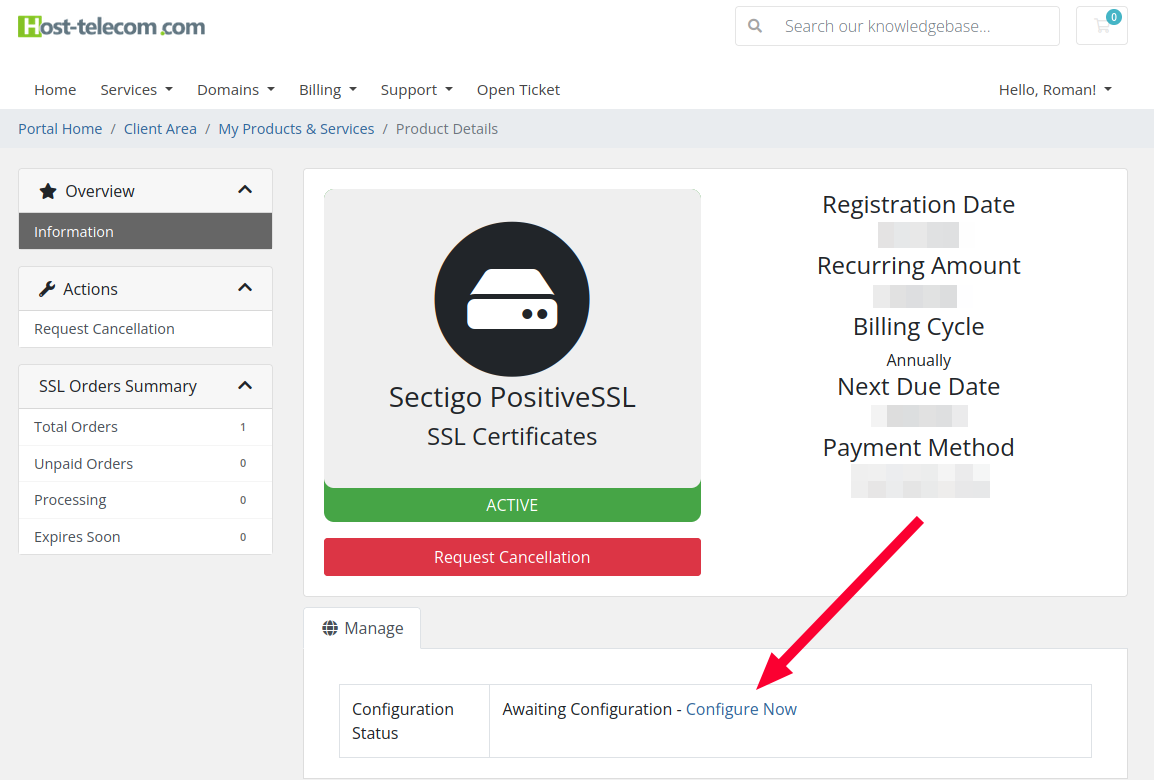Screen dimensions: 1154x780
Task: Open Expires Soon in SSL summary
Action: coord(145,536)
